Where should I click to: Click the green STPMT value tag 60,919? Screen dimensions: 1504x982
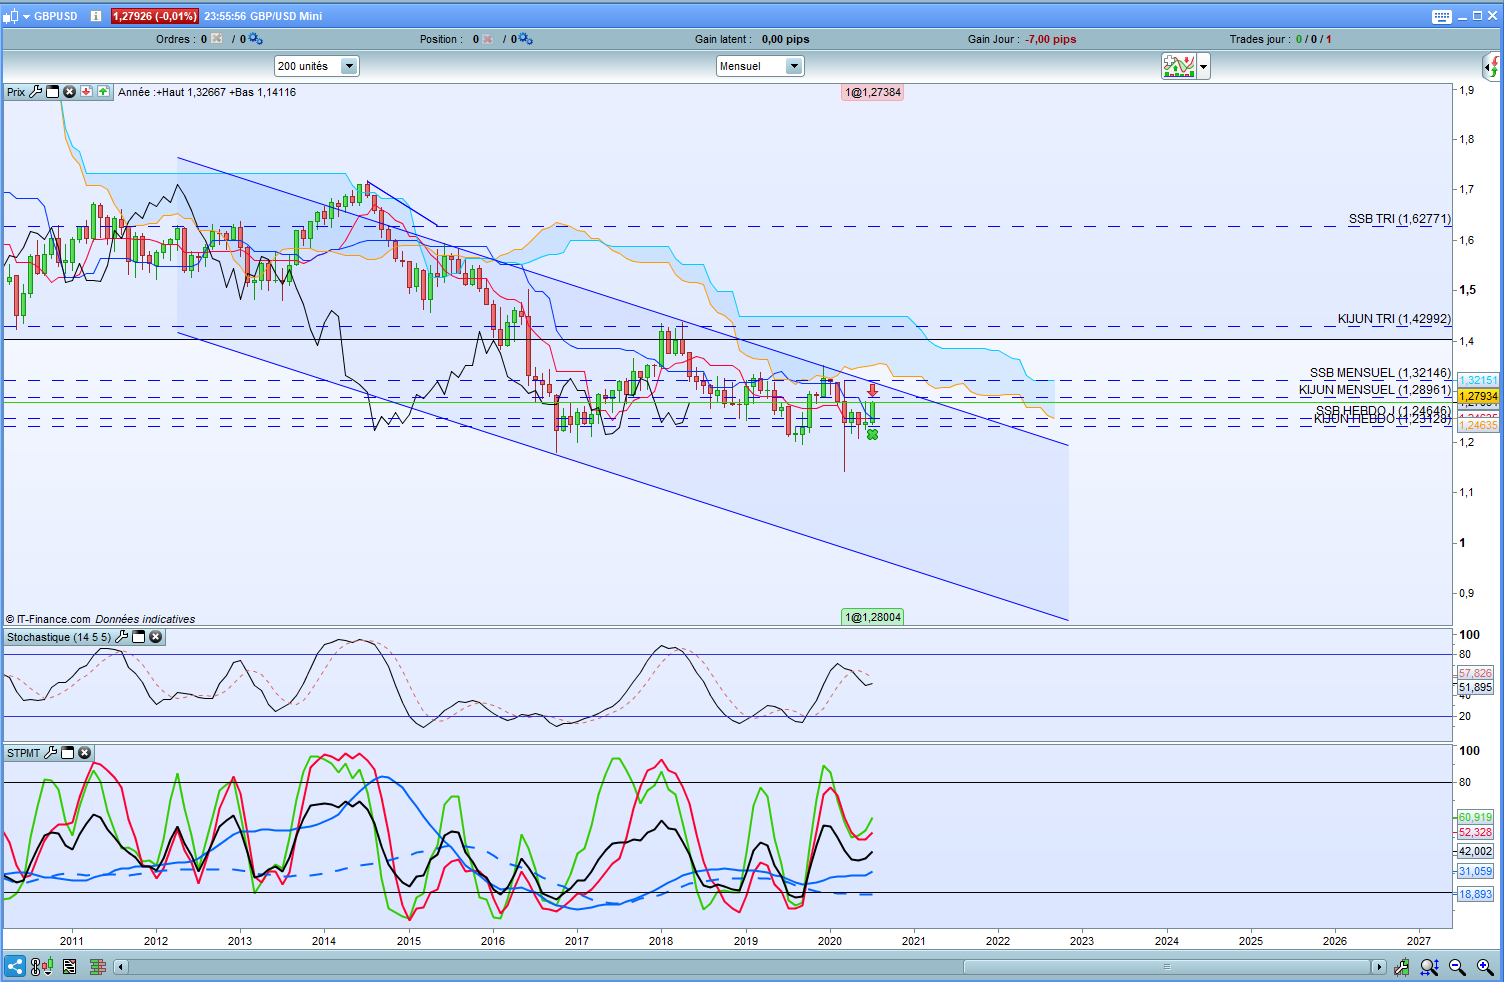pyautogui.click(x=1475, y=817)
